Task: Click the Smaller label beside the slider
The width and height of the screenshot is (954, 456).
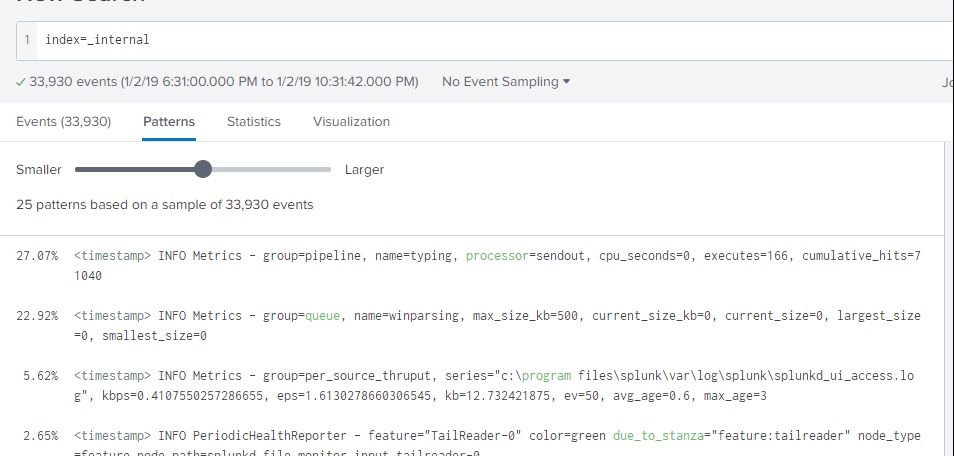Action: (x=39, y=170)
